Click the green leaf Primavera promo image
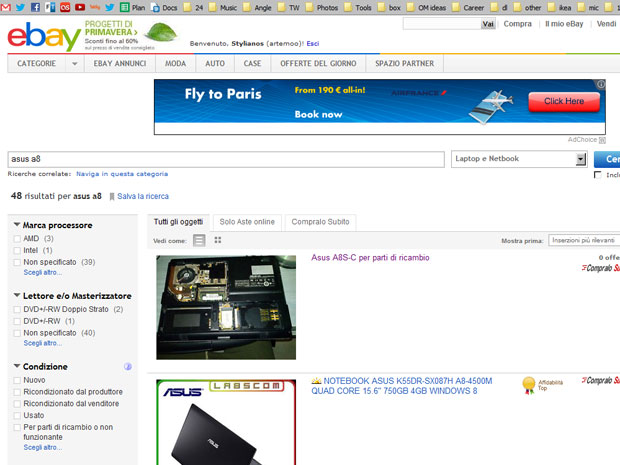This screenshot has width=620, height=465. pos(160,32)
